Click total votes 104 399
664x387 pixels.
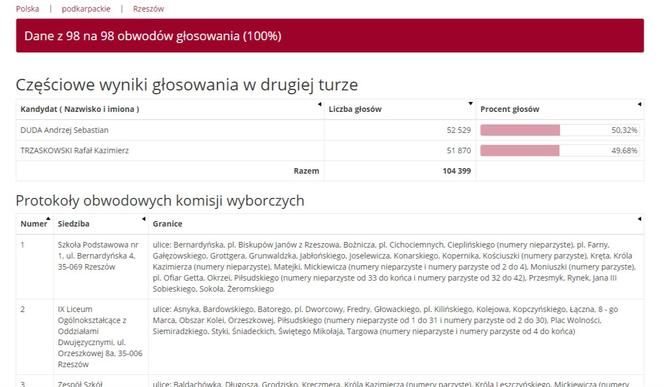pos(456,171)
